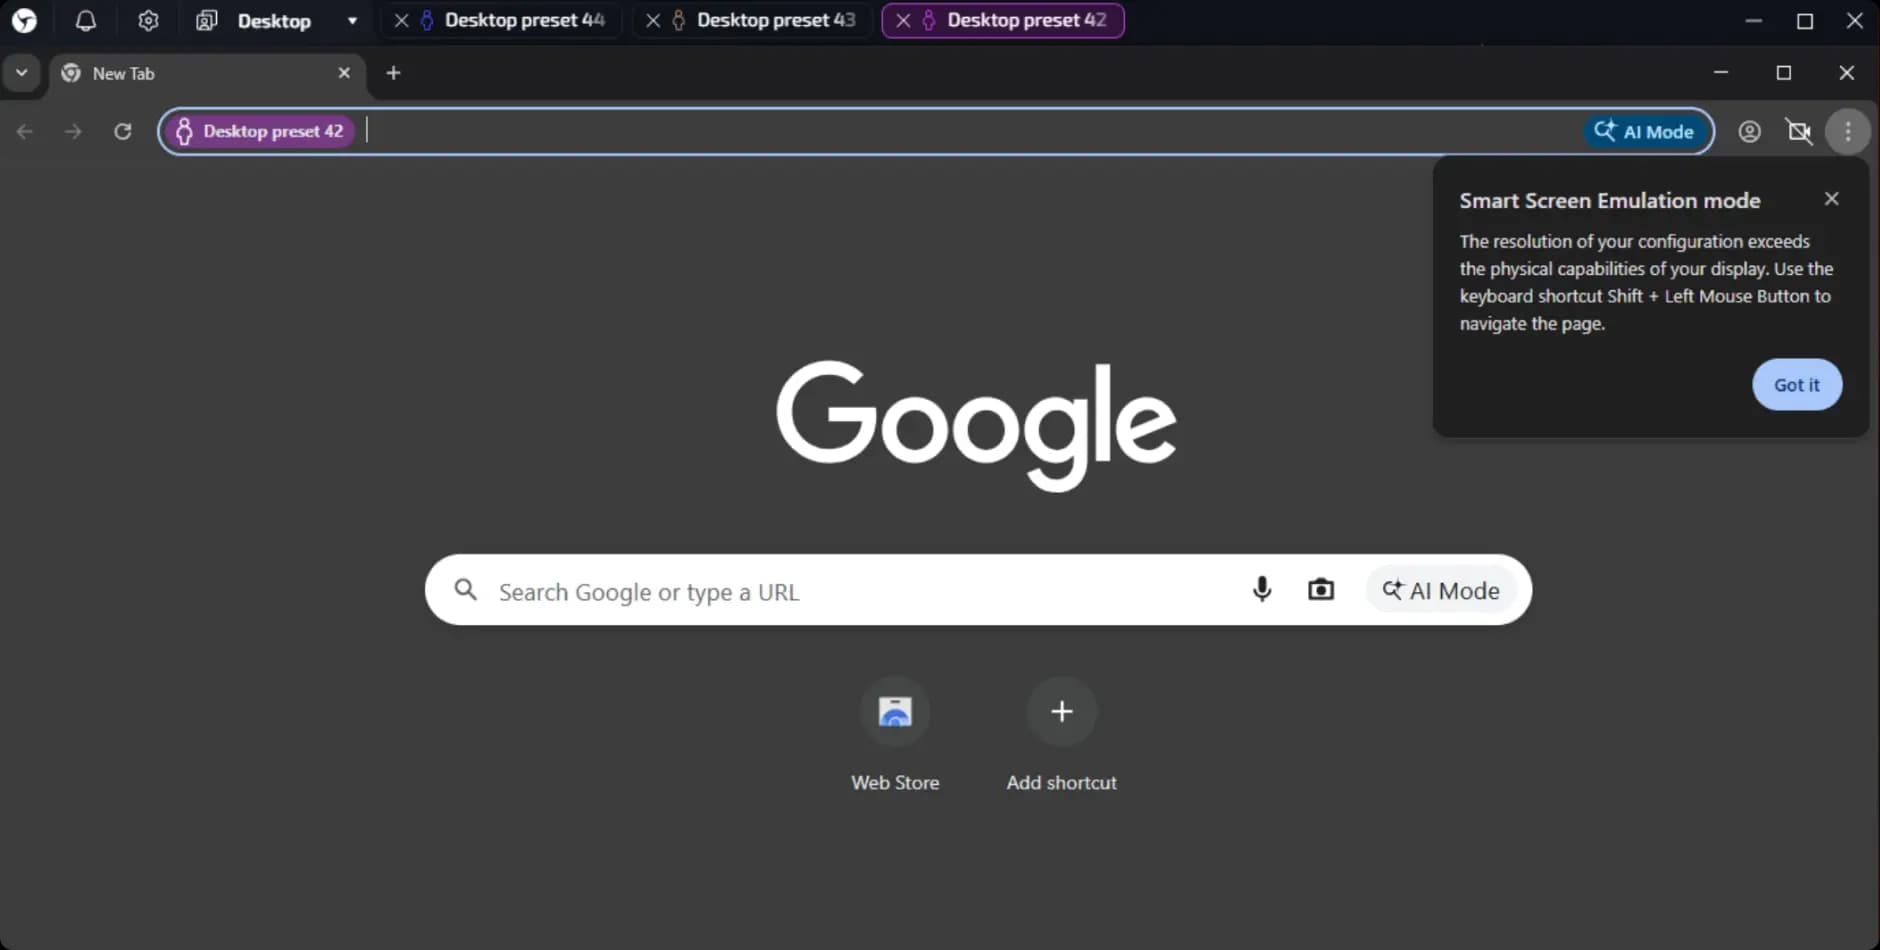Open the Web Store shortcut
1880x950 pixels.
coord(895,712)
